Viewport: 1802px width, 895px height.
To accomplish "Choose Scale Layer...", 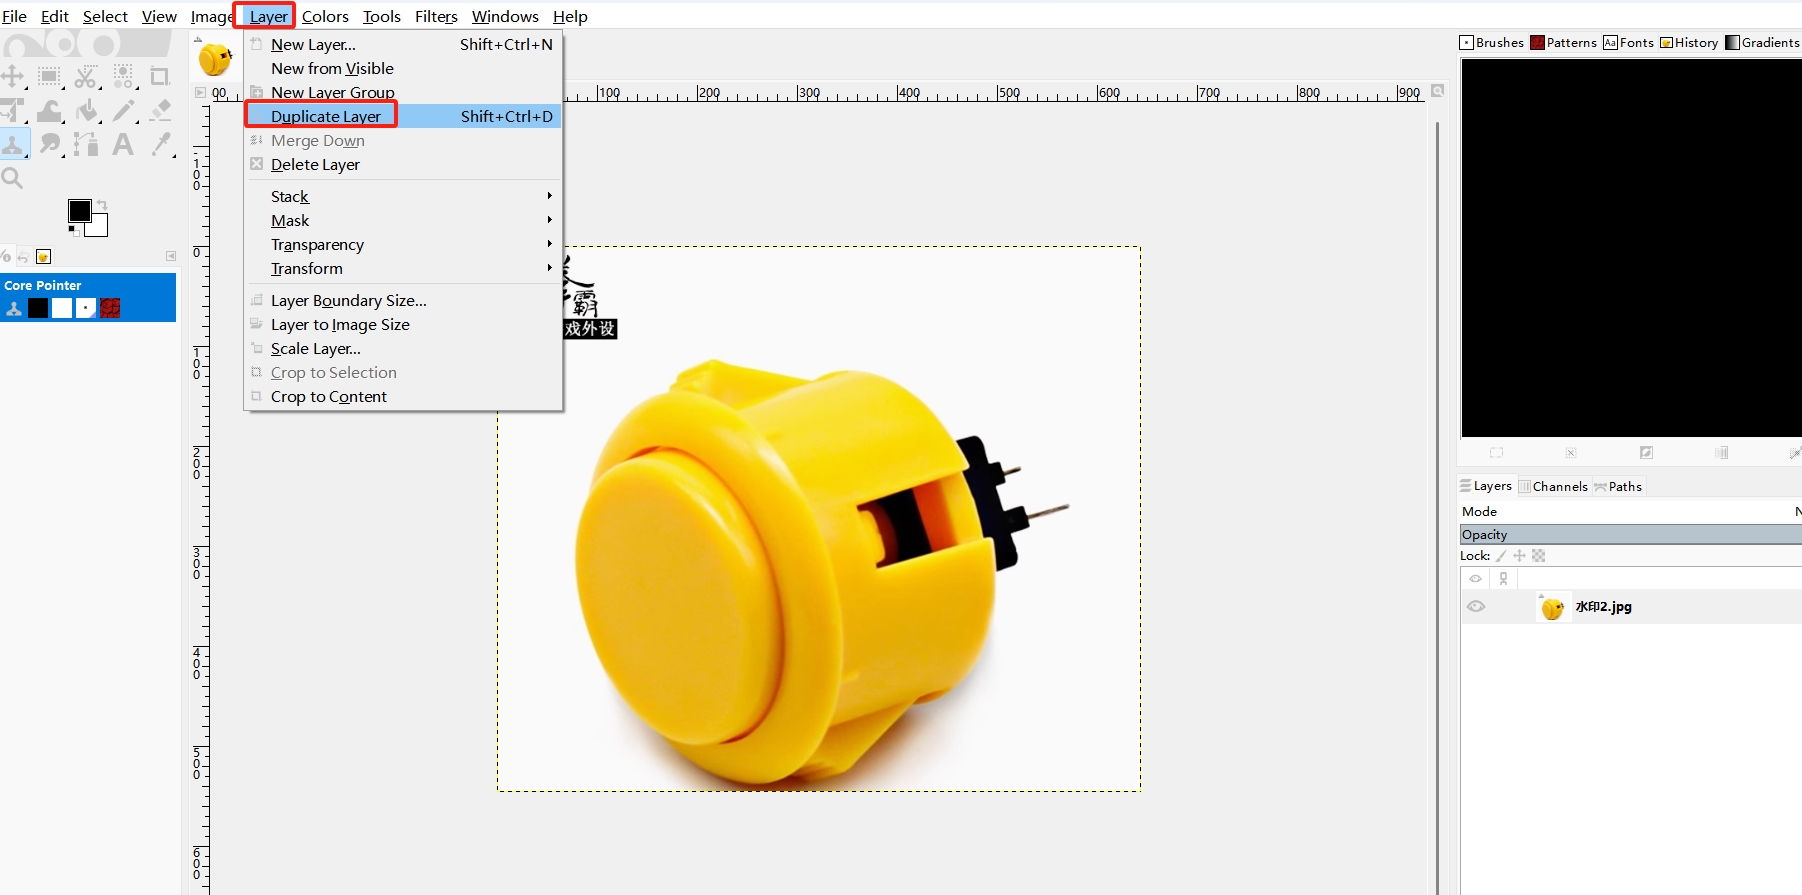I will coord(404,348).
